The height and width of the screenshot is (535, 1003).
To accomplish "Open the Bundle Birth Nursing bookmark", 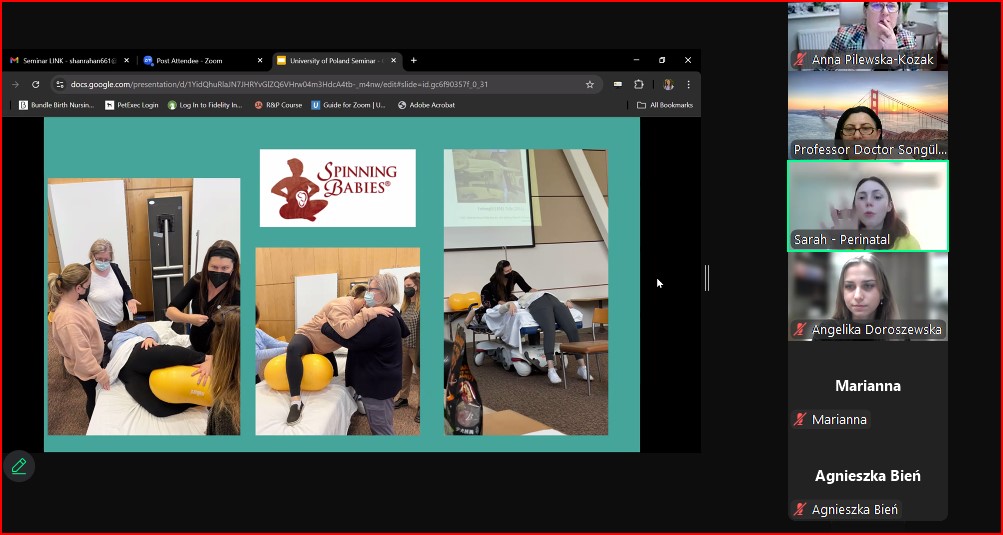I will click(56, 105).
